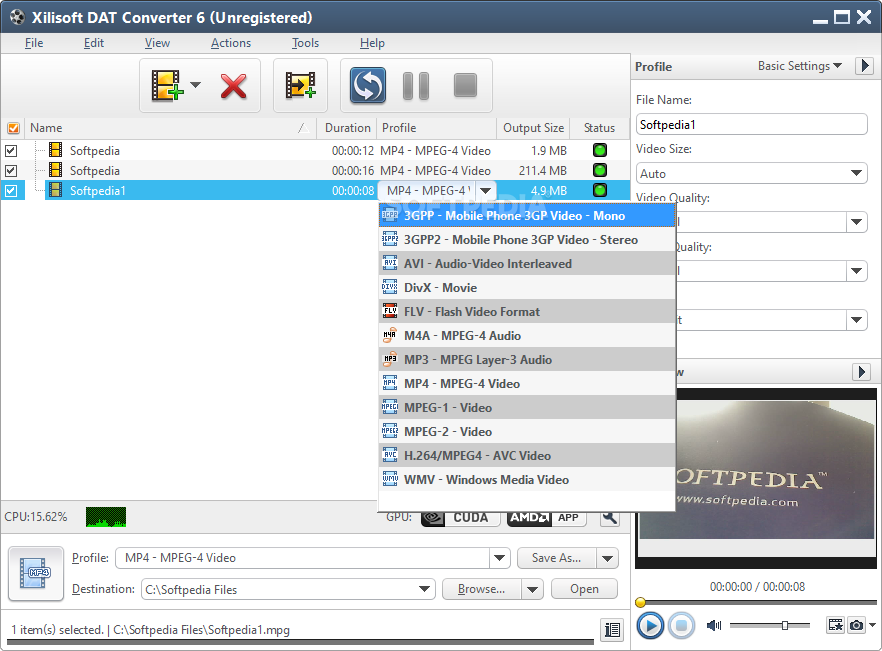The image size is (882, 651).
Task: Collapse the Profile panel arrow button
Action: 865,66
